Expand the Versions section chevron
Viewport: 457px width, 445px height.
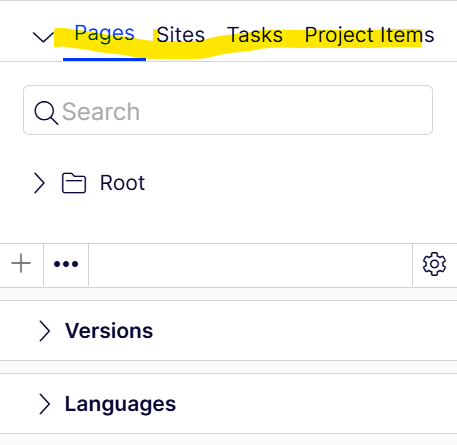pyautogui.click(x=44, y=331)
